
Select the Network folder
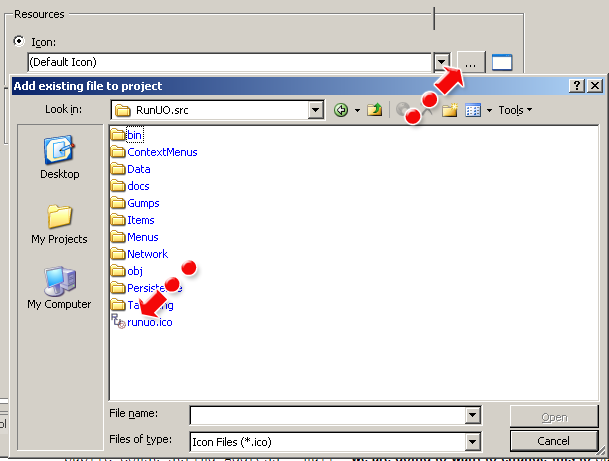coord(147,254)
